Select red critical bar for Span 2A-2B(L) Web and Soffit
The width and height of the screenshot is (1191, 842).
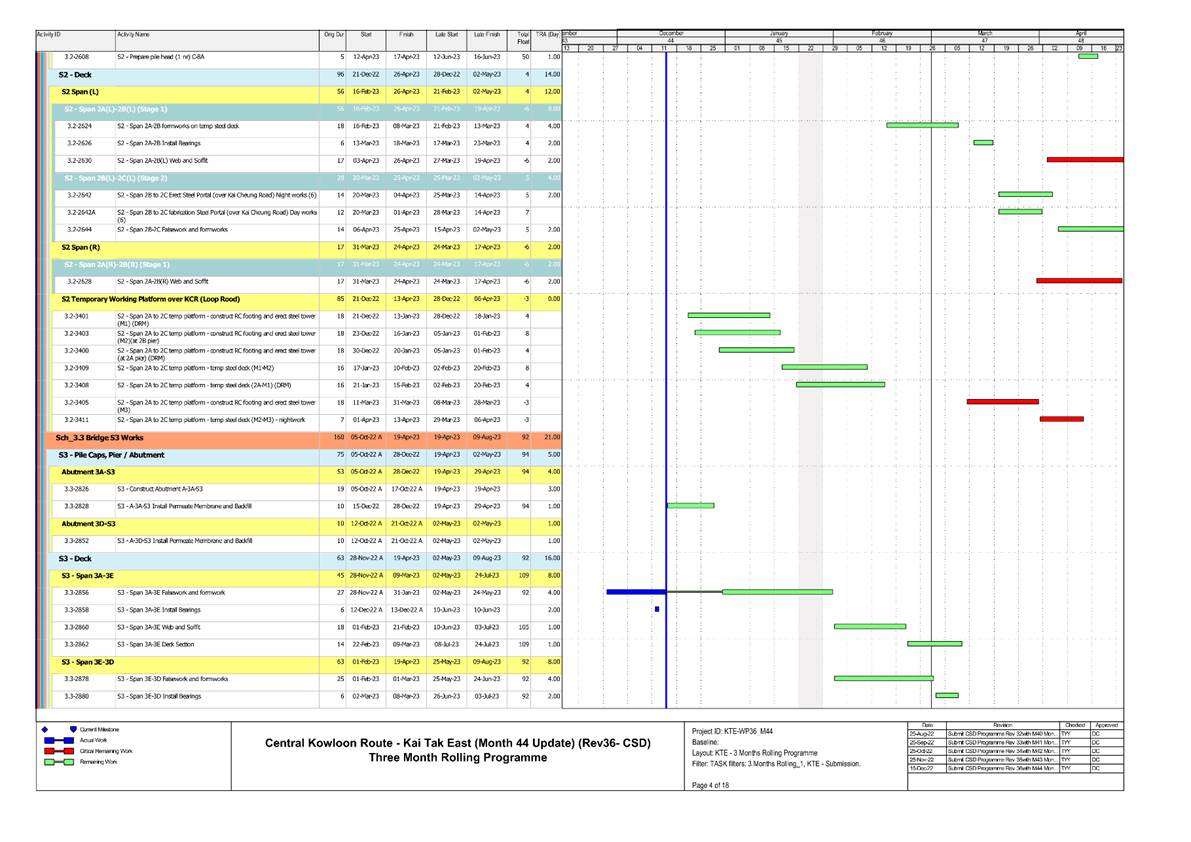(1085, 158)
